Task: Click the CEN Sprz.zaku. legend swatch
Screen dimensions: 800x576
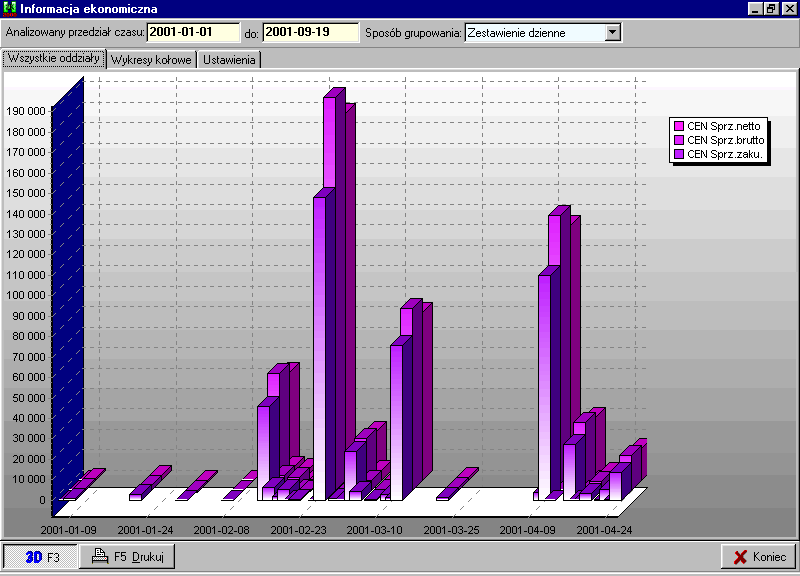Action: click(x=679, y=154)
